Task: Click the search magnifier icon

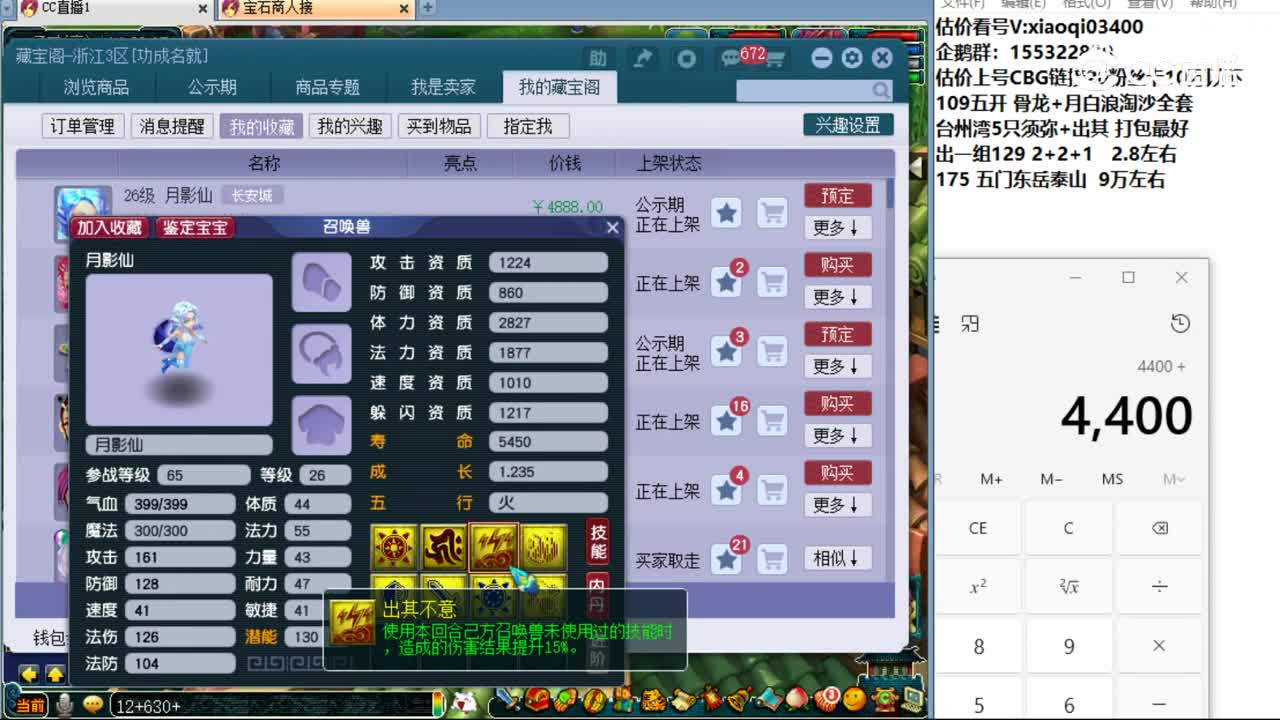Action: (879, 90)
